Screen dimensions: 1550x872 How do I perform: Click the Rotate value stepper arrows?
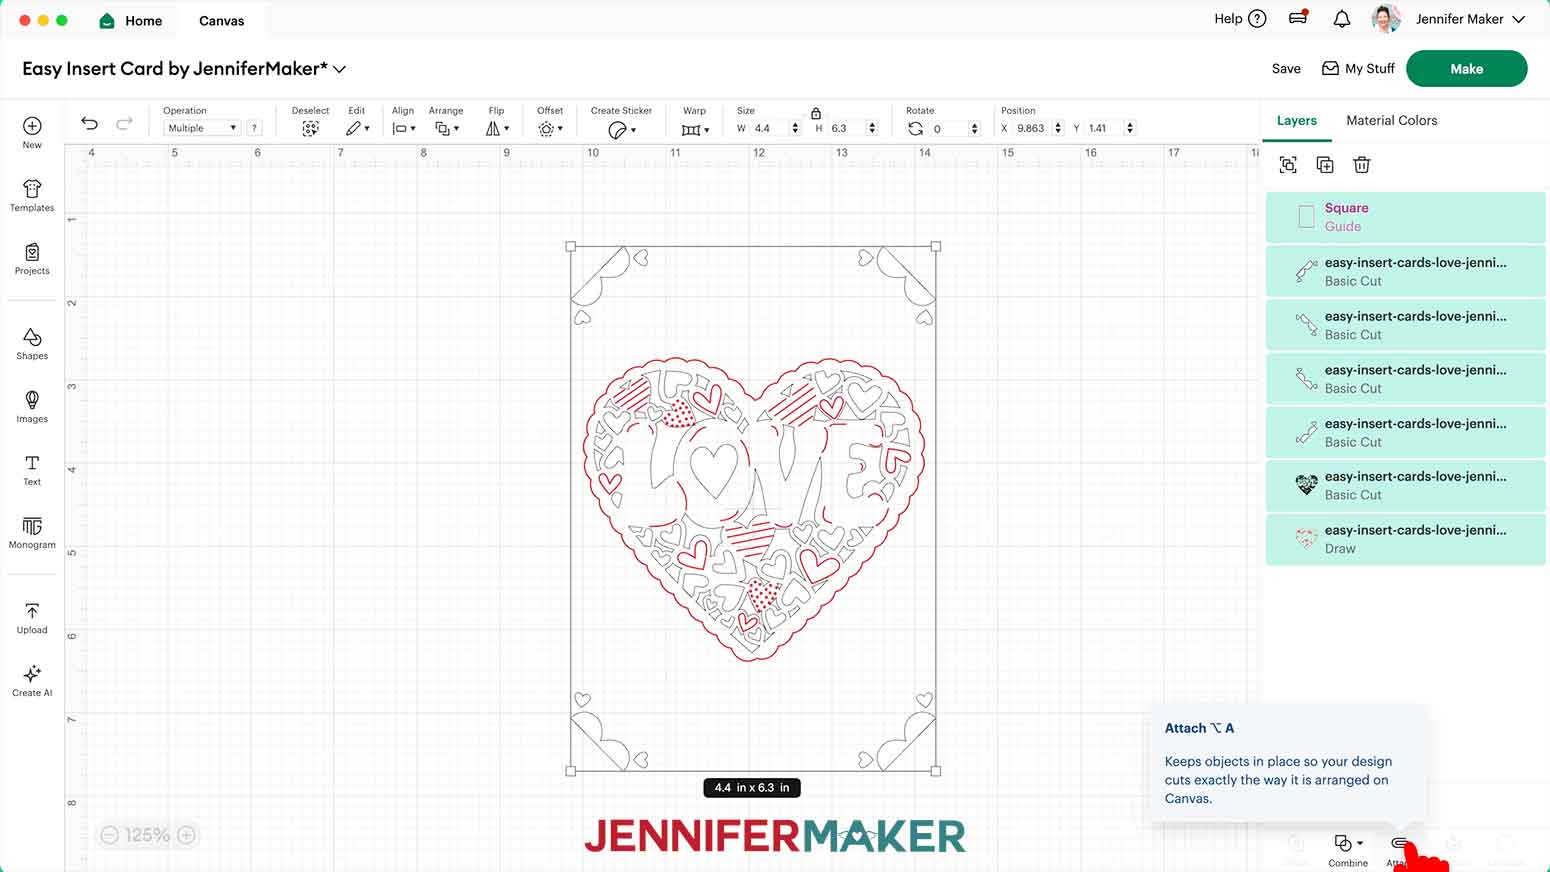click(975, 128)
